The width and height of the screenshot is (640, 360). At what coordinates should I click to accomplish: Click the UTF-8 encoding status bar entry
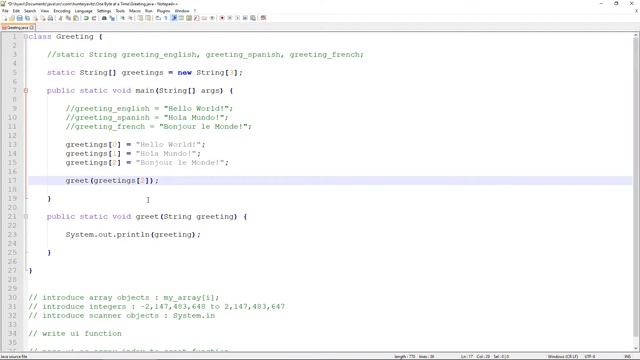point(590,357)
